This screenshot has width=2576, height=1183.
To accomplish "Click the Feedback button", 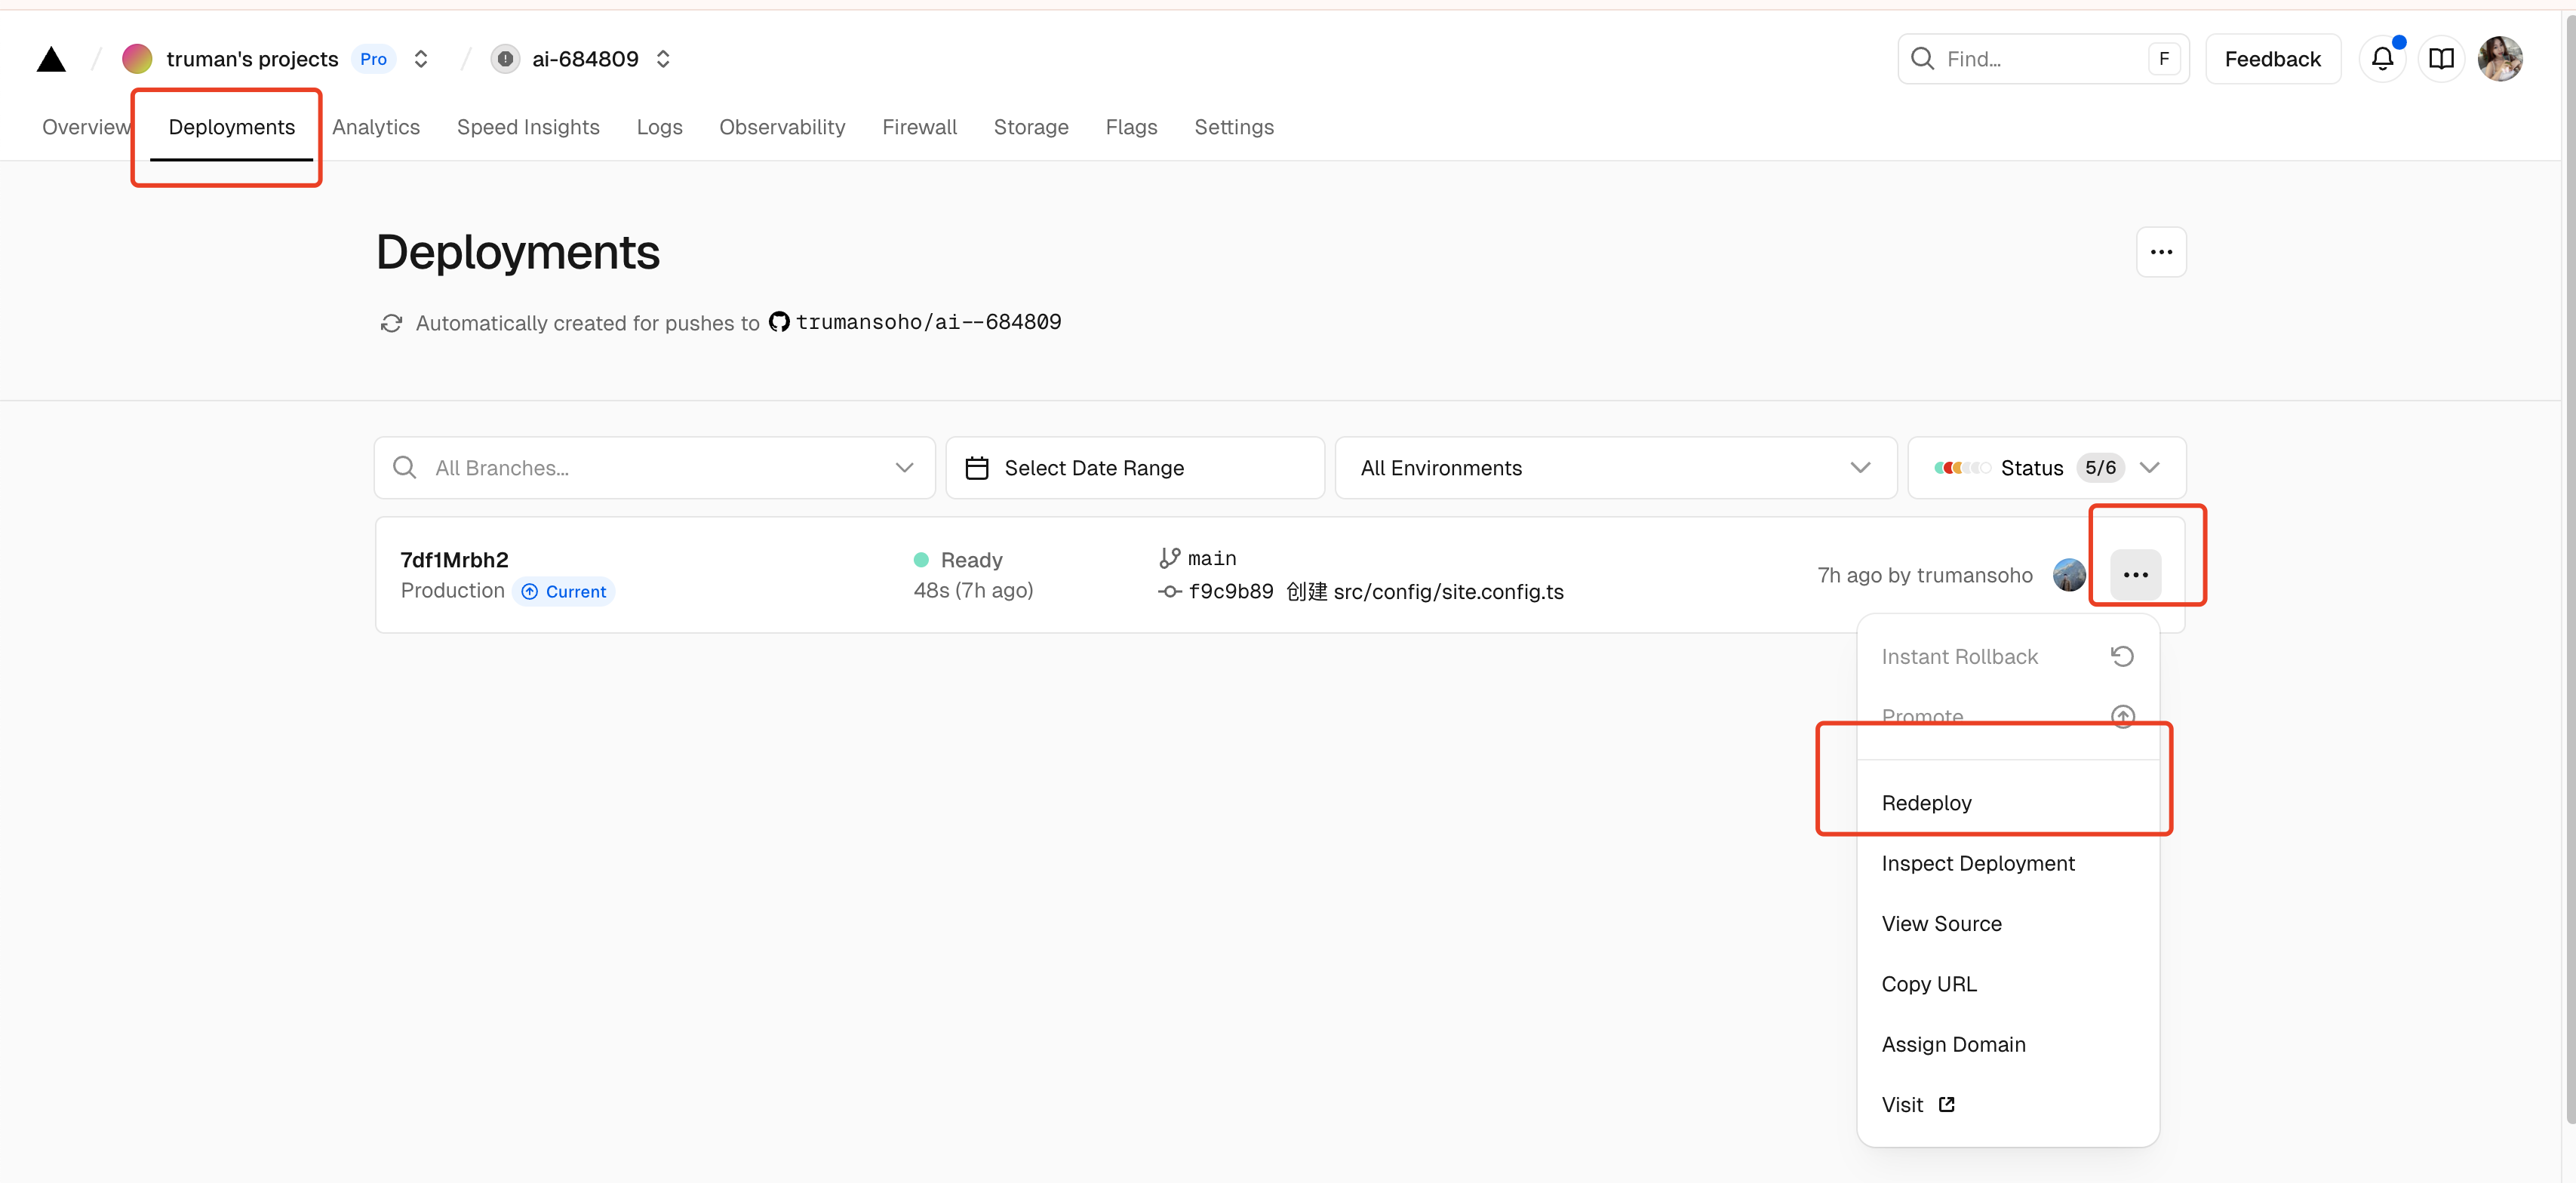I will [2272, 59].
